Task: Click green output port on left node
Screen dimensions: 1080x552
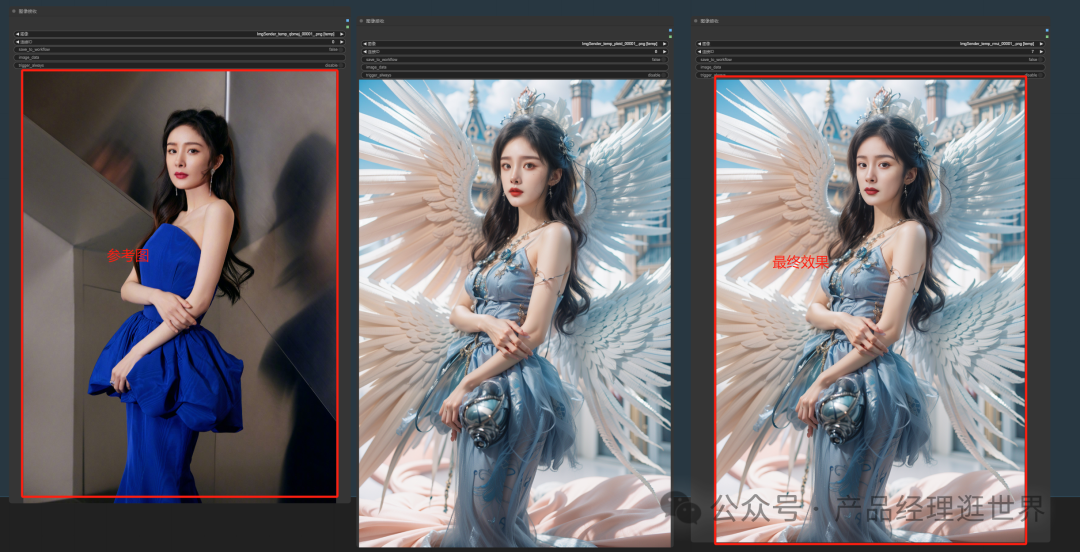Action: 347,27
